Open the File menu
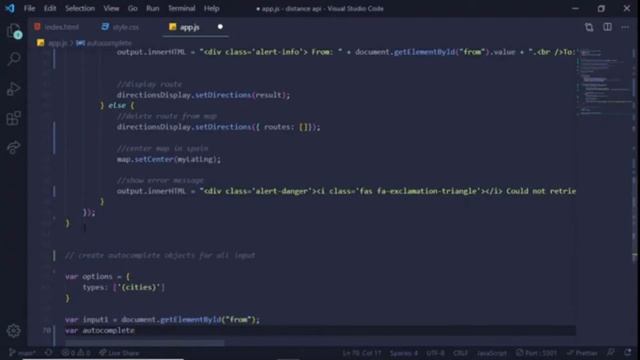 coord(29,8)
